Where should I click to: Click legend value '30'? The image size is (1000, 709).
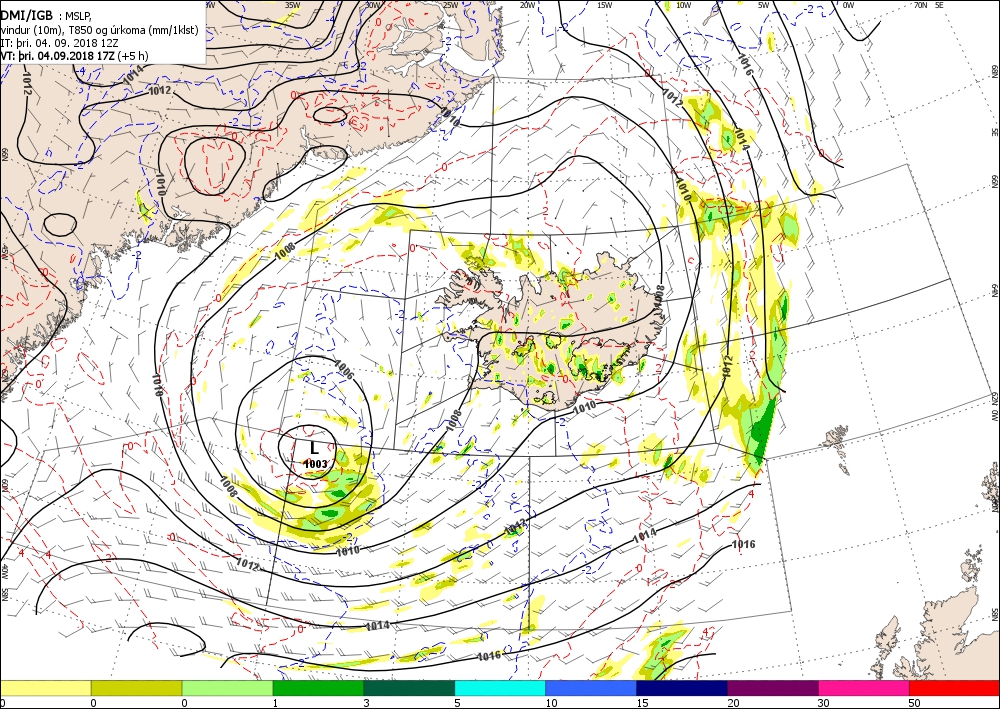click(x=823, y=703)
